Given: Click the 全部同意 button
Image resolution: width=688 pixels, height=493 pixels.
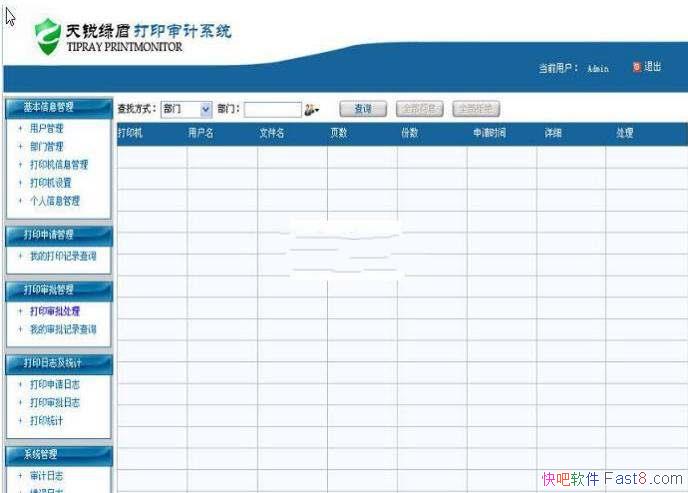Looking at the screenshot, I should (419, 109).
